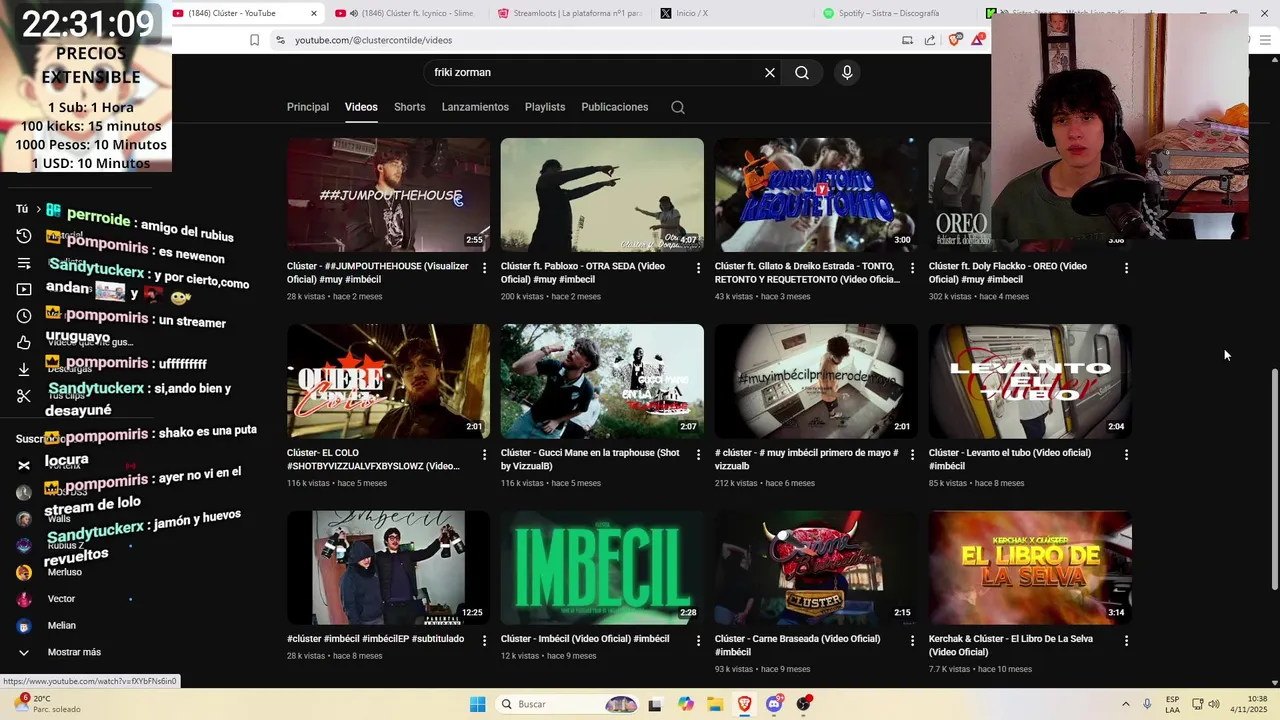1280x720 pixels.
Task: Play the green IMBECIL video thumbnail
Action: pyautogui.click(x=602, y=568)
